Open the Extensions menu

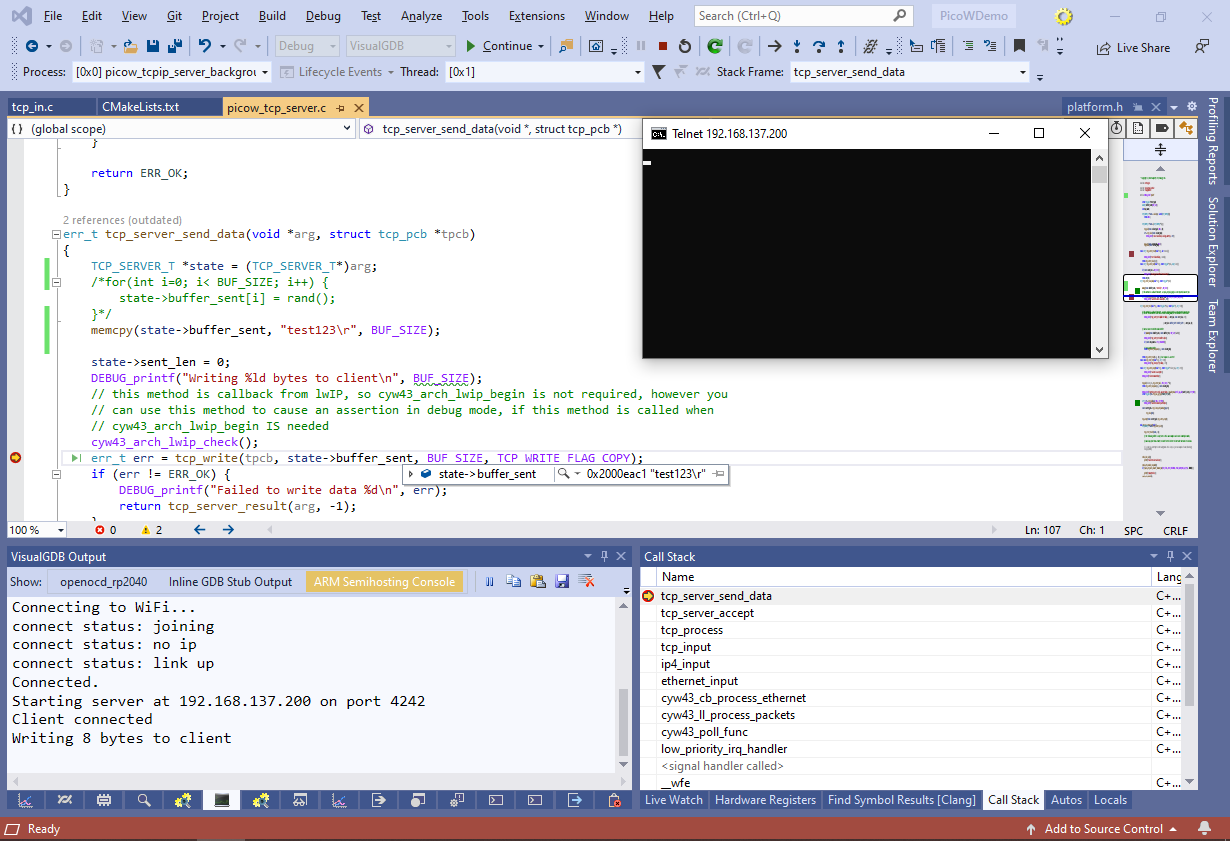tap(536, 16)
